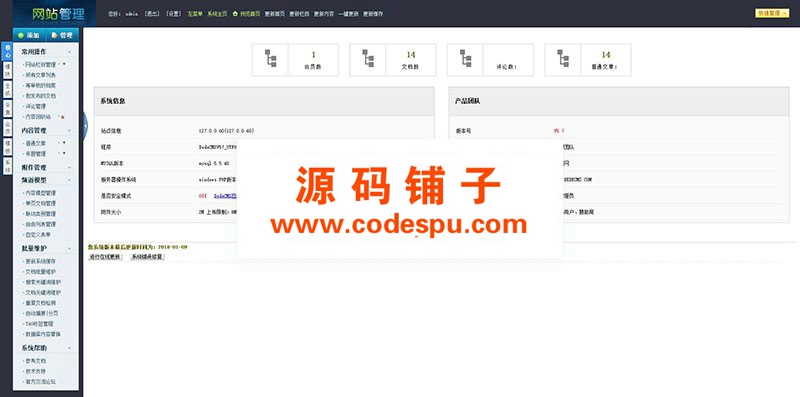Switch to the 会员 vertical tab
Image resolution: width=800 pixels, height=397 pixels.
click(7, 128)
